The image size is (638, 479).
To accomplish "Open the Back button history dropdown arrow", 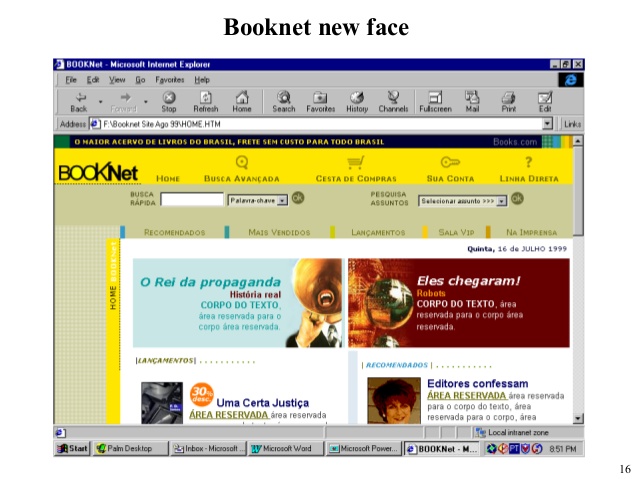I will click(x=101, y=101).
